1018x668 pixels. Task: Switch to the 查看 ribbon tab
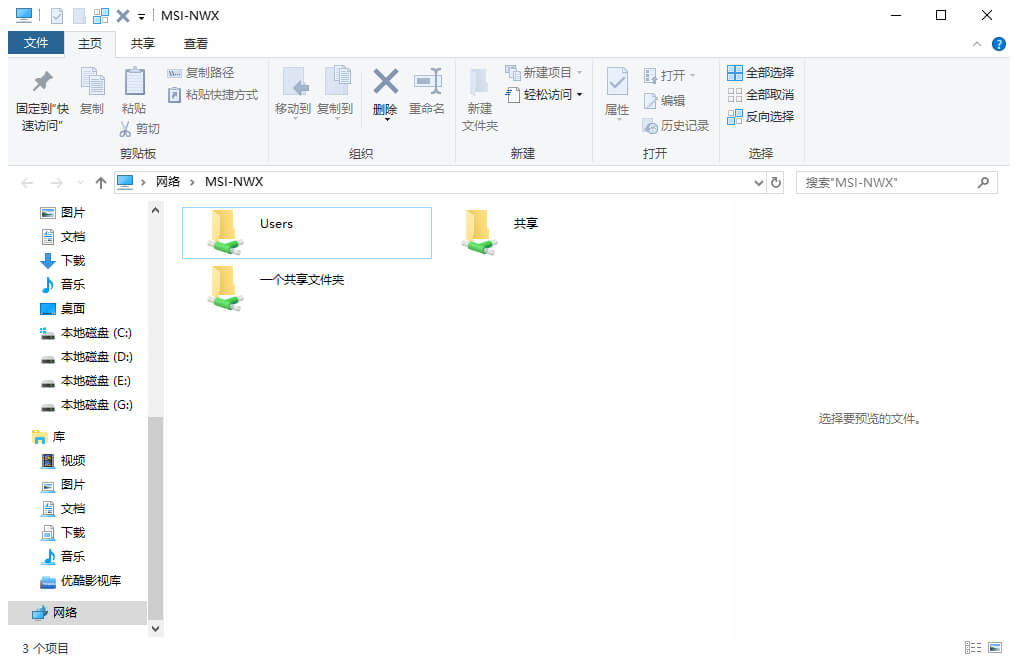196,43
